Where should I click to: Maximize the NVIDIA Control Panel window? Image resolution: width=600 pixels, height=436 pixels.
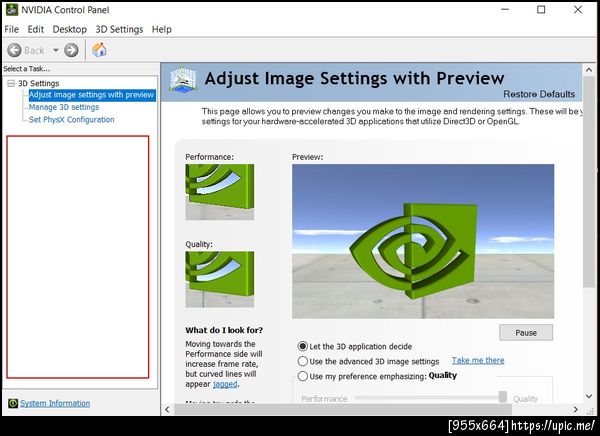[541, 10]
